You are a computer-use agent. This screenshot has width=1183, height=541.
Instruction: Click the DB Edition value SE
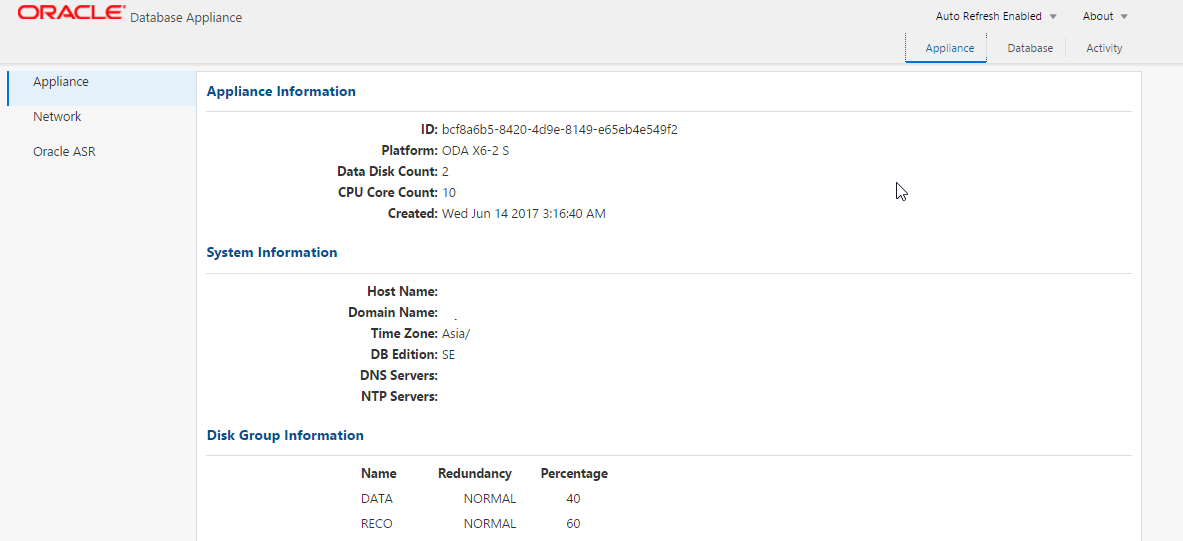tap(448, 355)
